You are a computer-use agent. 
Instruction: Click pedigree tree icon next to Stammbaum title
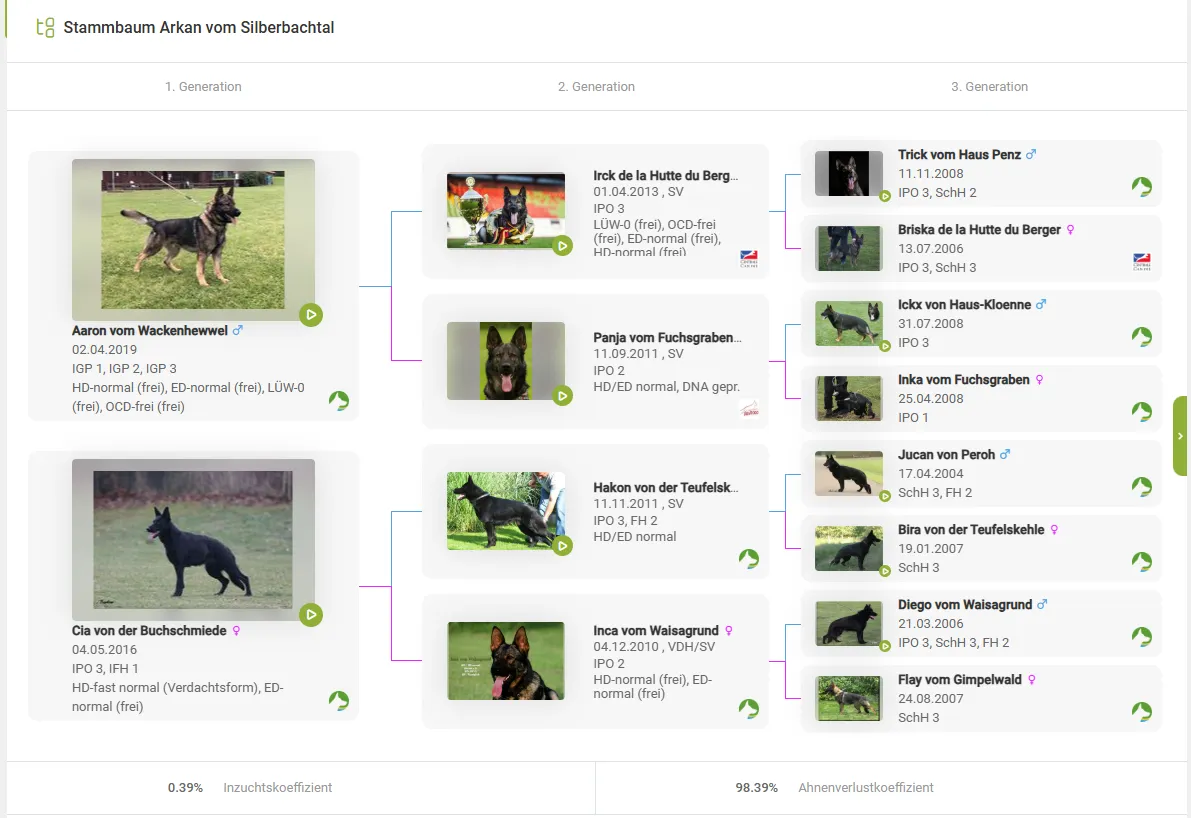(x=45, y=28)
